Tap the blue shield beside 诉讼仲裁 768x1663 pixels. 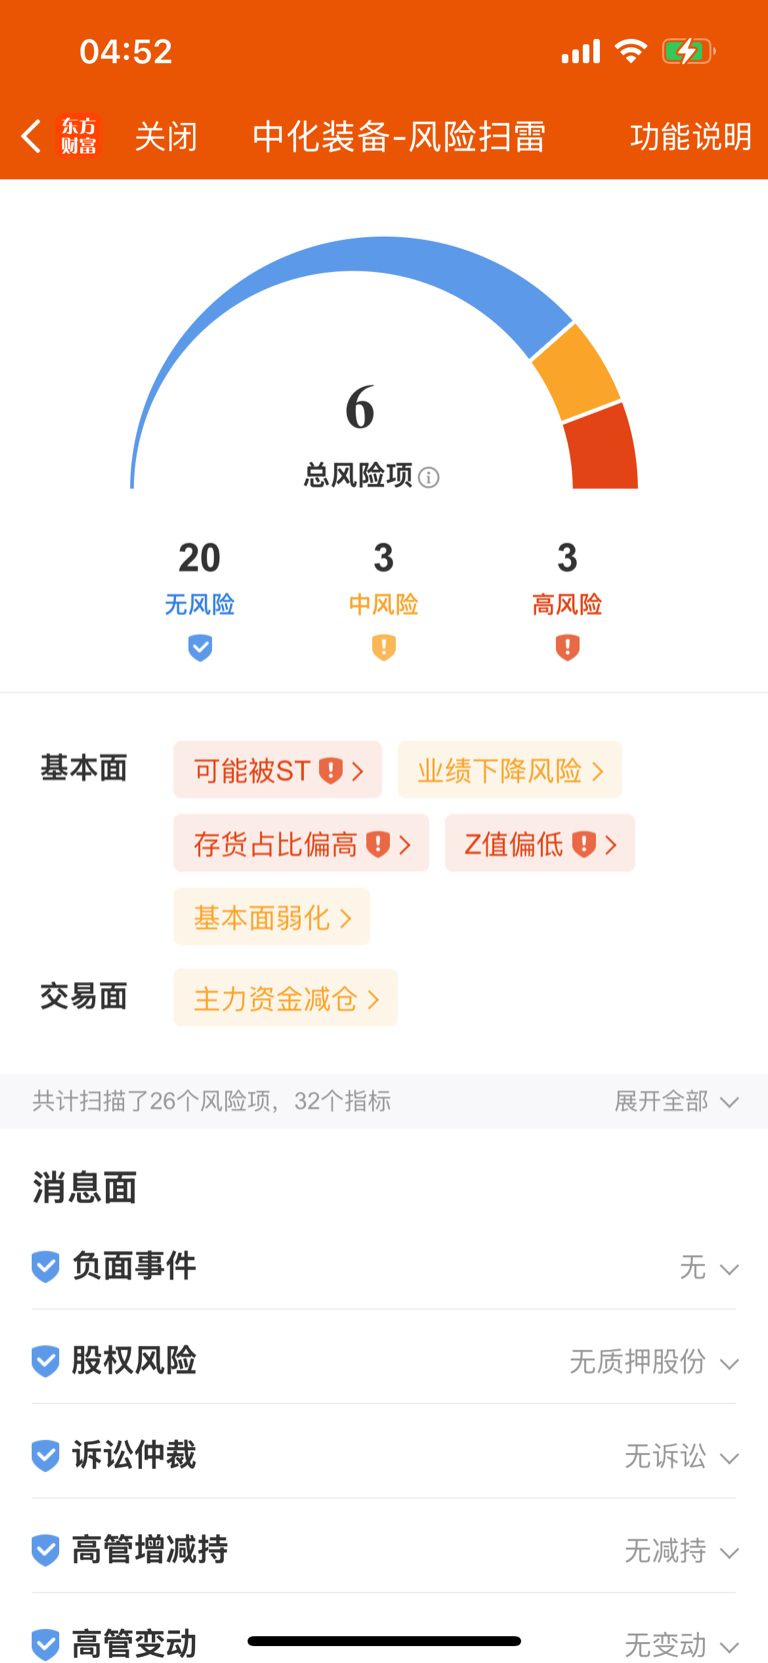pos(45,1456)
